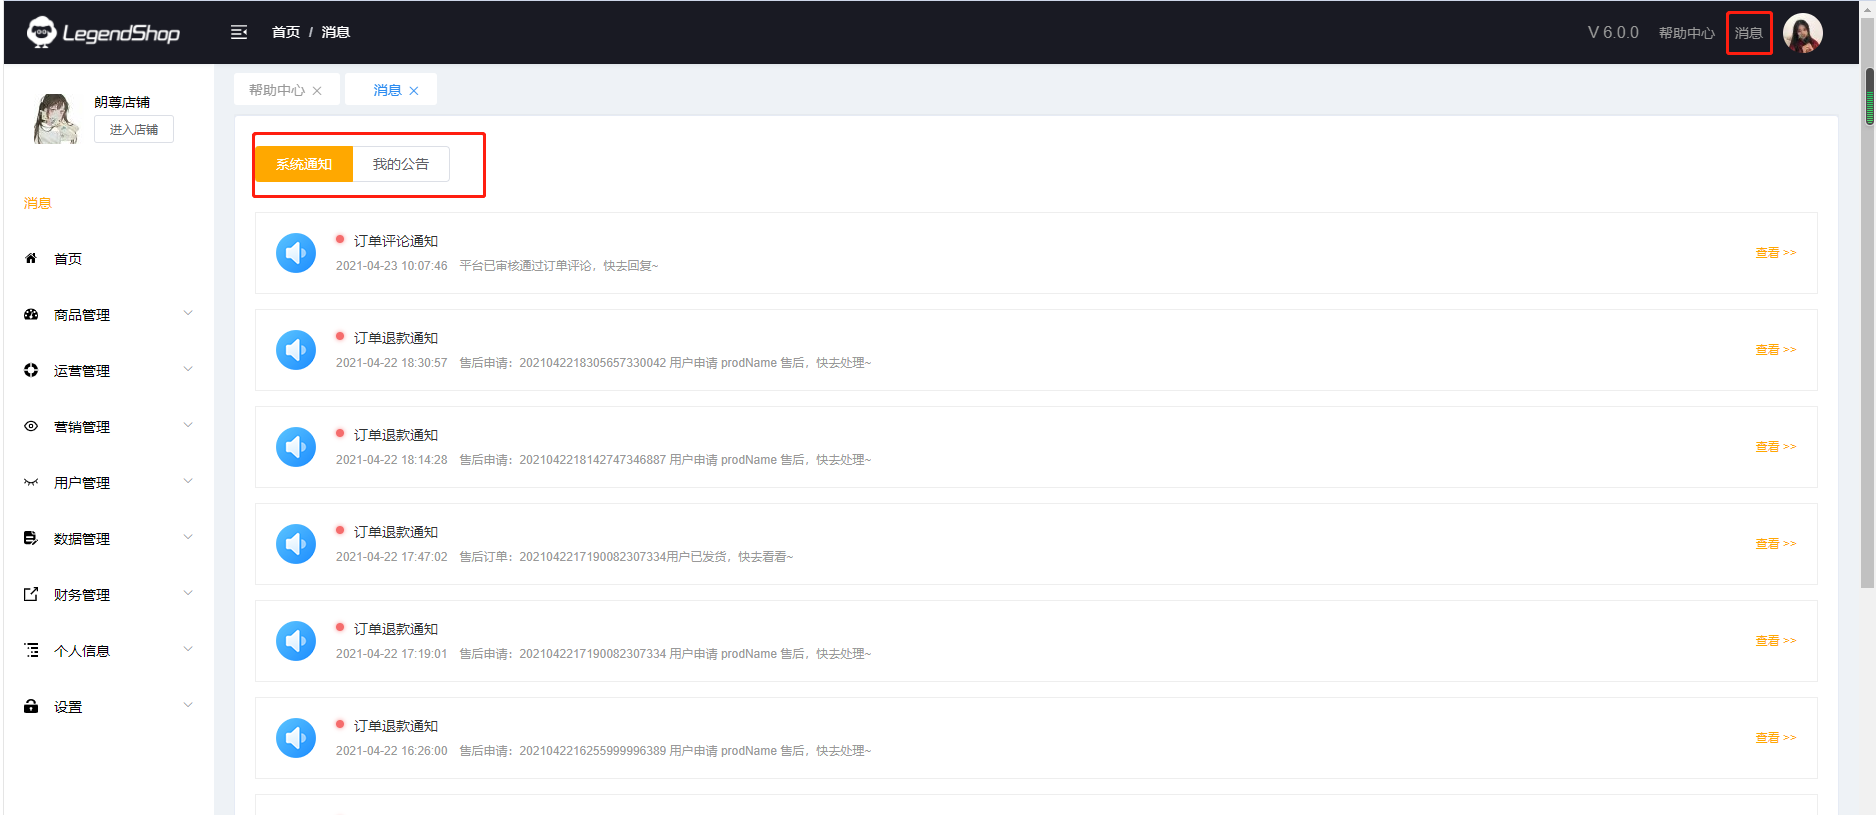Image resolution: width=1876 pixels, height=815 pixels.
Task: Click the LegendShop logo
Action: (x=104, y=33)
